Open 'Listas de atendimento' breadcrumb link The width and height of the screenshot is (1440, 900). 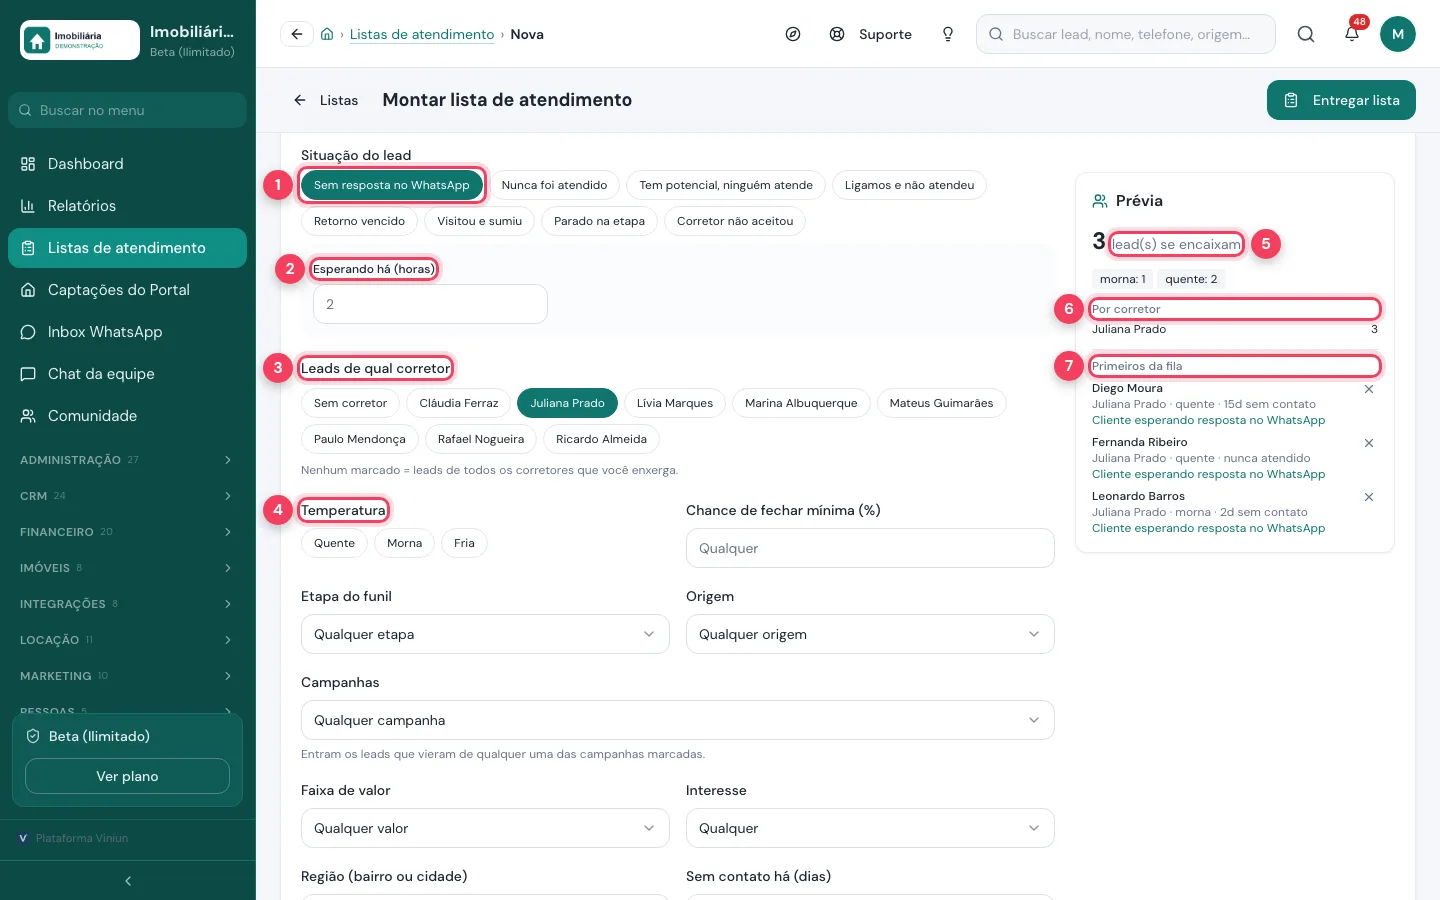point(422,34)
